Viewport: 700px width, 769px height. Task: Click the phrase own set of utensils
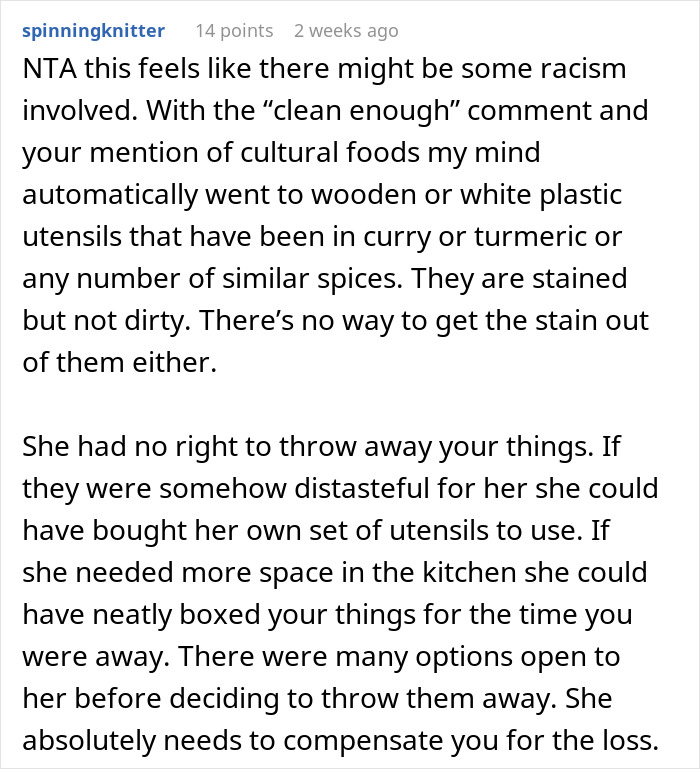point(367,531)
